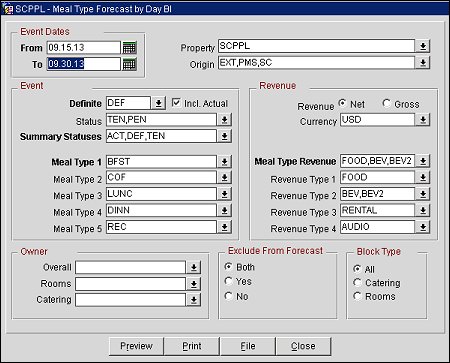
Task: Click the empty Catering owner field
Action: 130,300
